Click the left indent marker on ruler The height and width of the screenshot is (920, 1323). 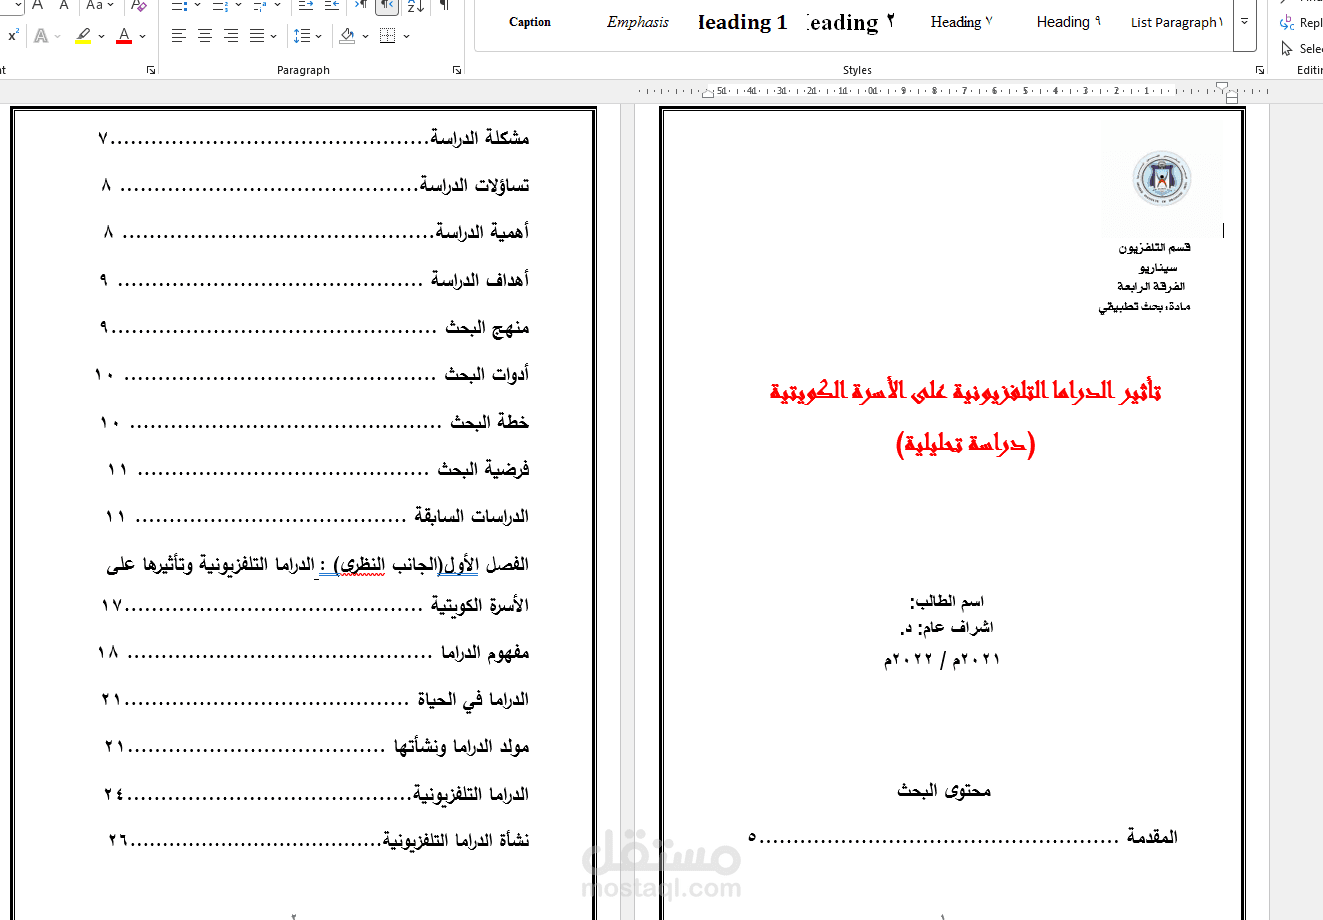click(x=709, y=93)
